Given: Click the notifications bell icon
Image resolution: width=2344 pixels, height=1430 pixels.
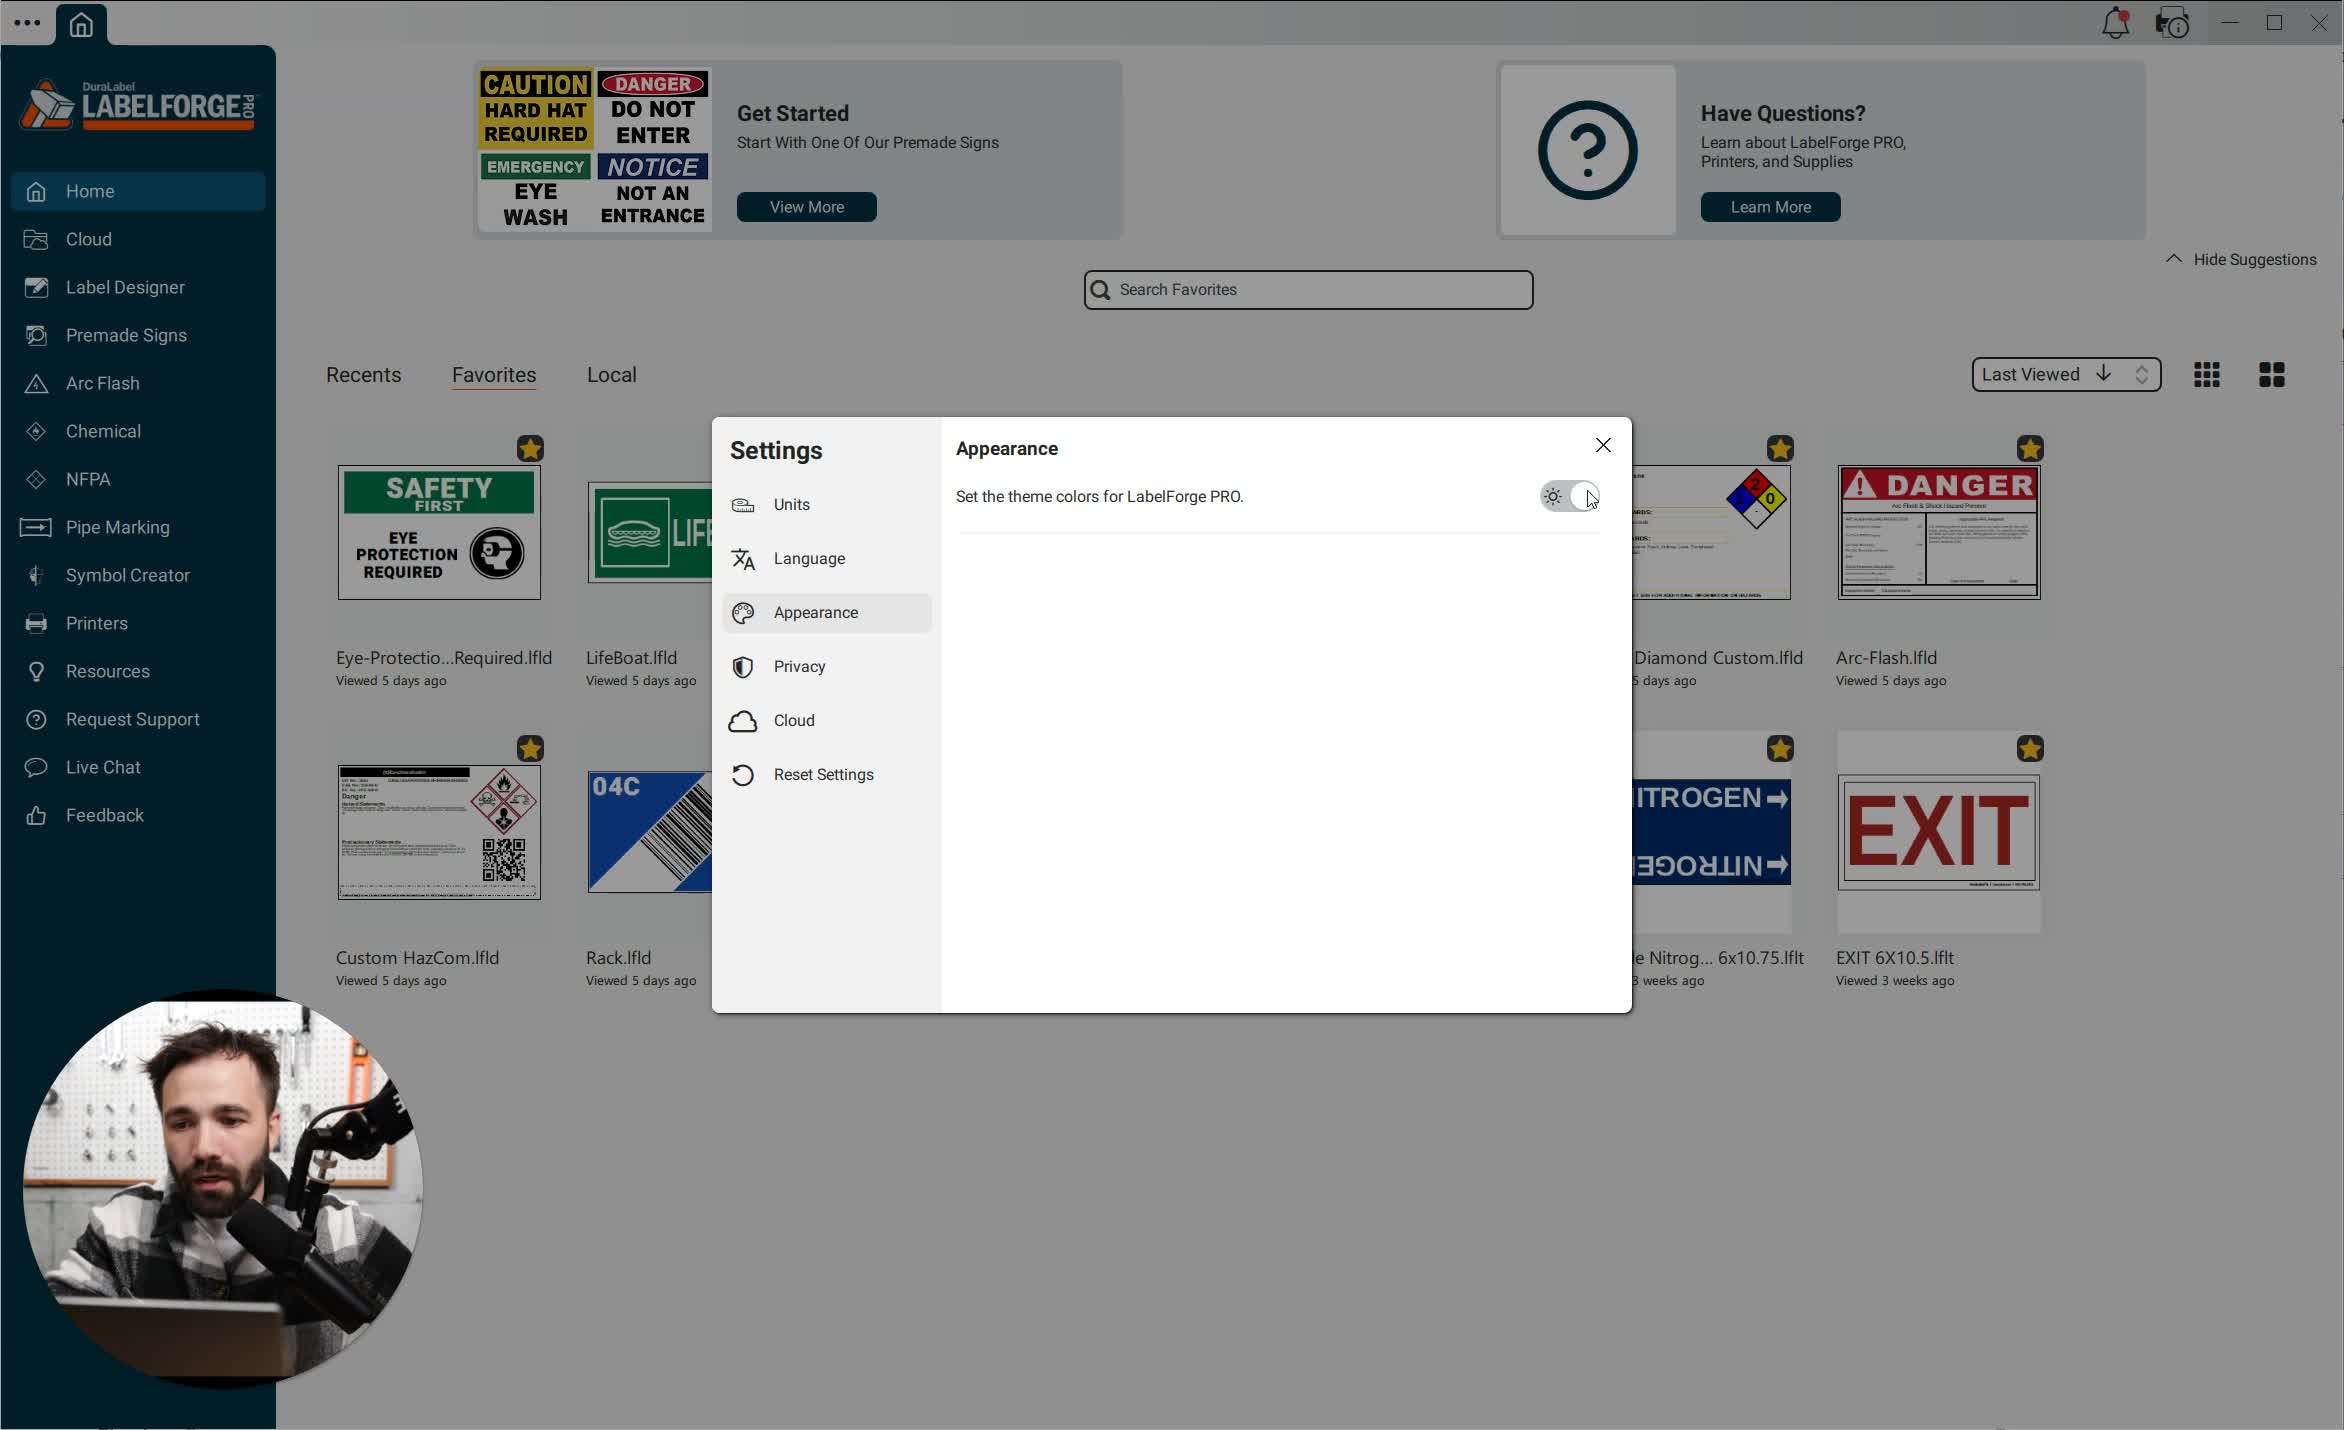Looking at the screenshot, I should pyautogui.click(x=2115, y=23).
